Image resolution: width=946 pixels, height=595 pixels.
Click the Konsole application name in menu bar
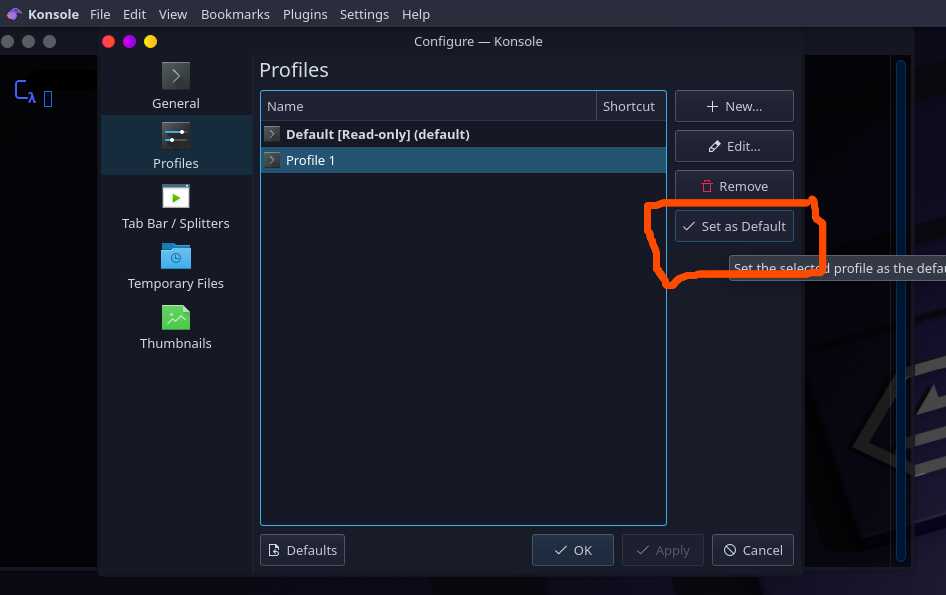coord(53,14)
